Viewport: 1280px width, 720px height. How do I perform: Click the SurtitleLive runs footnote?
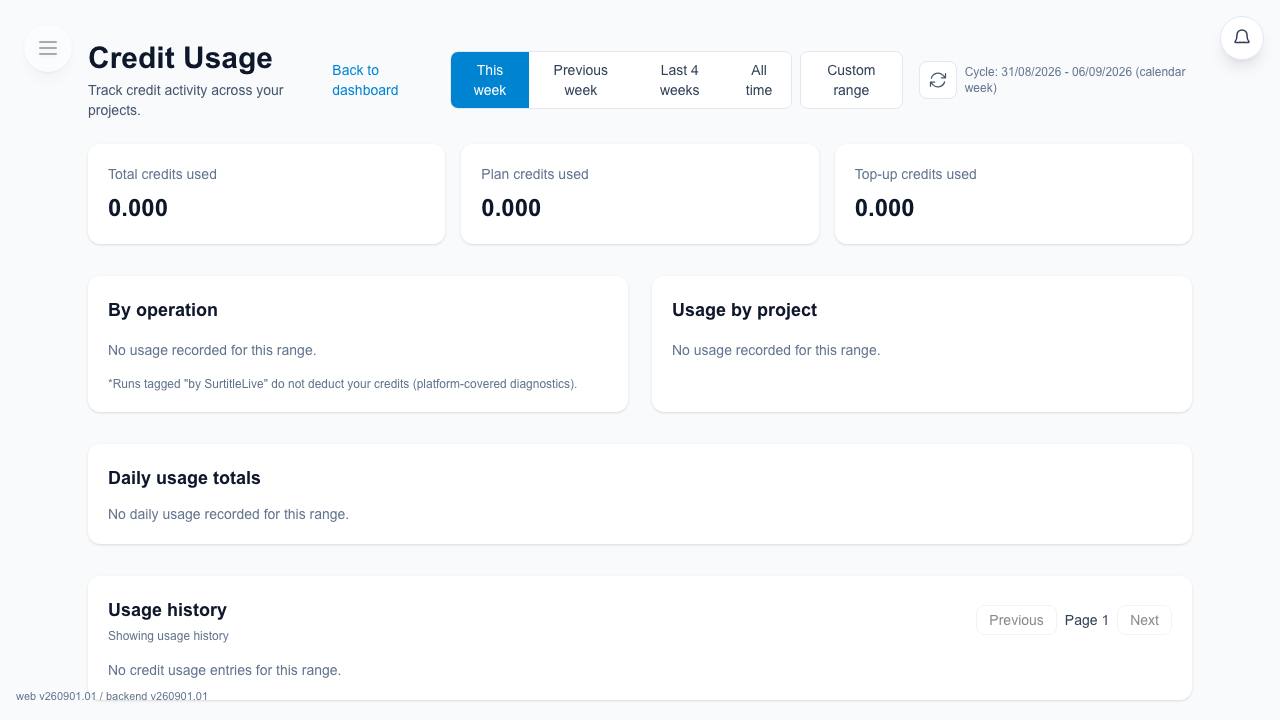click(342, 383)
